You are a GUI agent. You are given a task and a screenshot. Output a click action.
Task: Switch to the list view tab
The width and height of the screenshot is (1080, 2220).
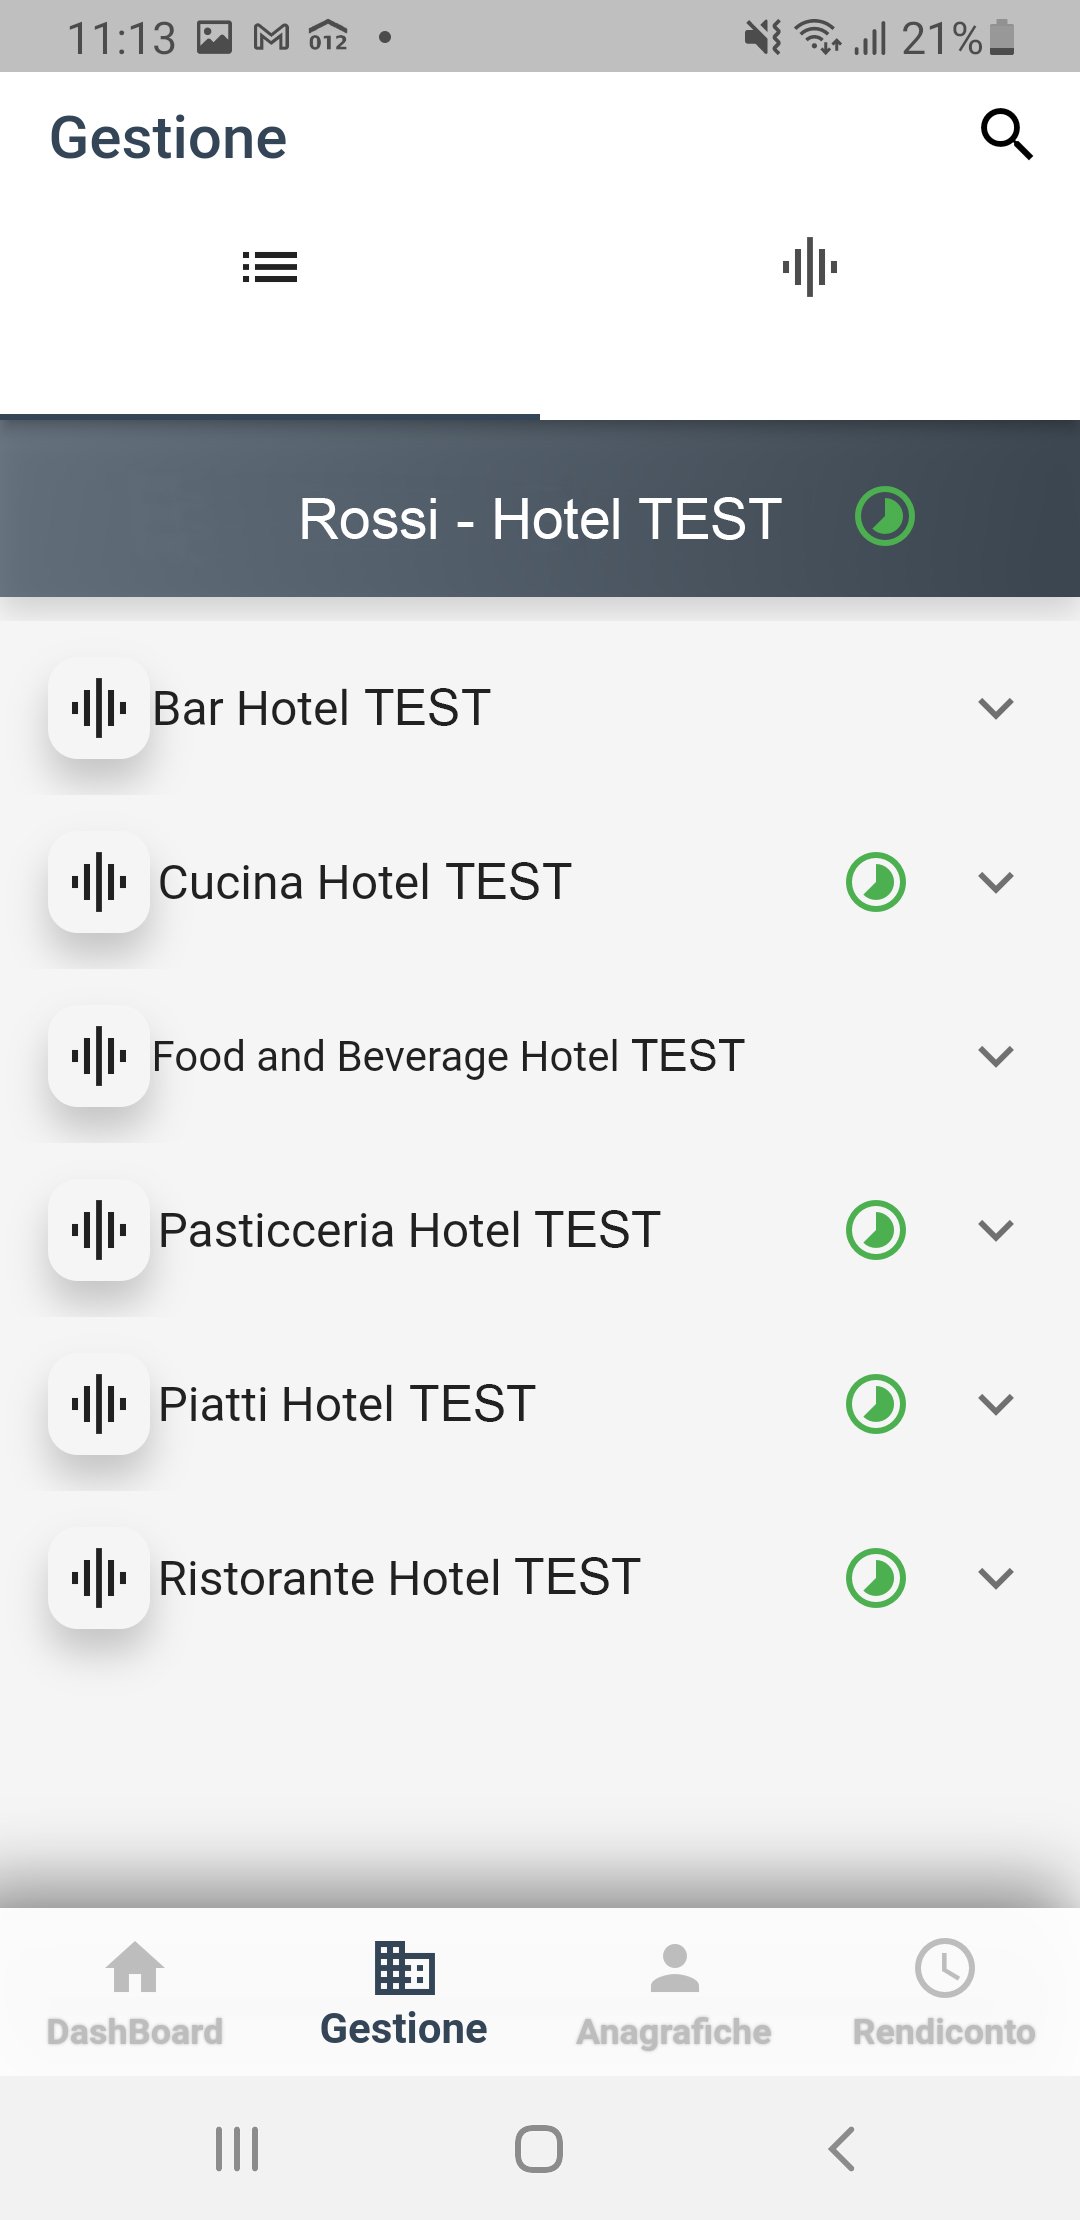tap(270, 267)
